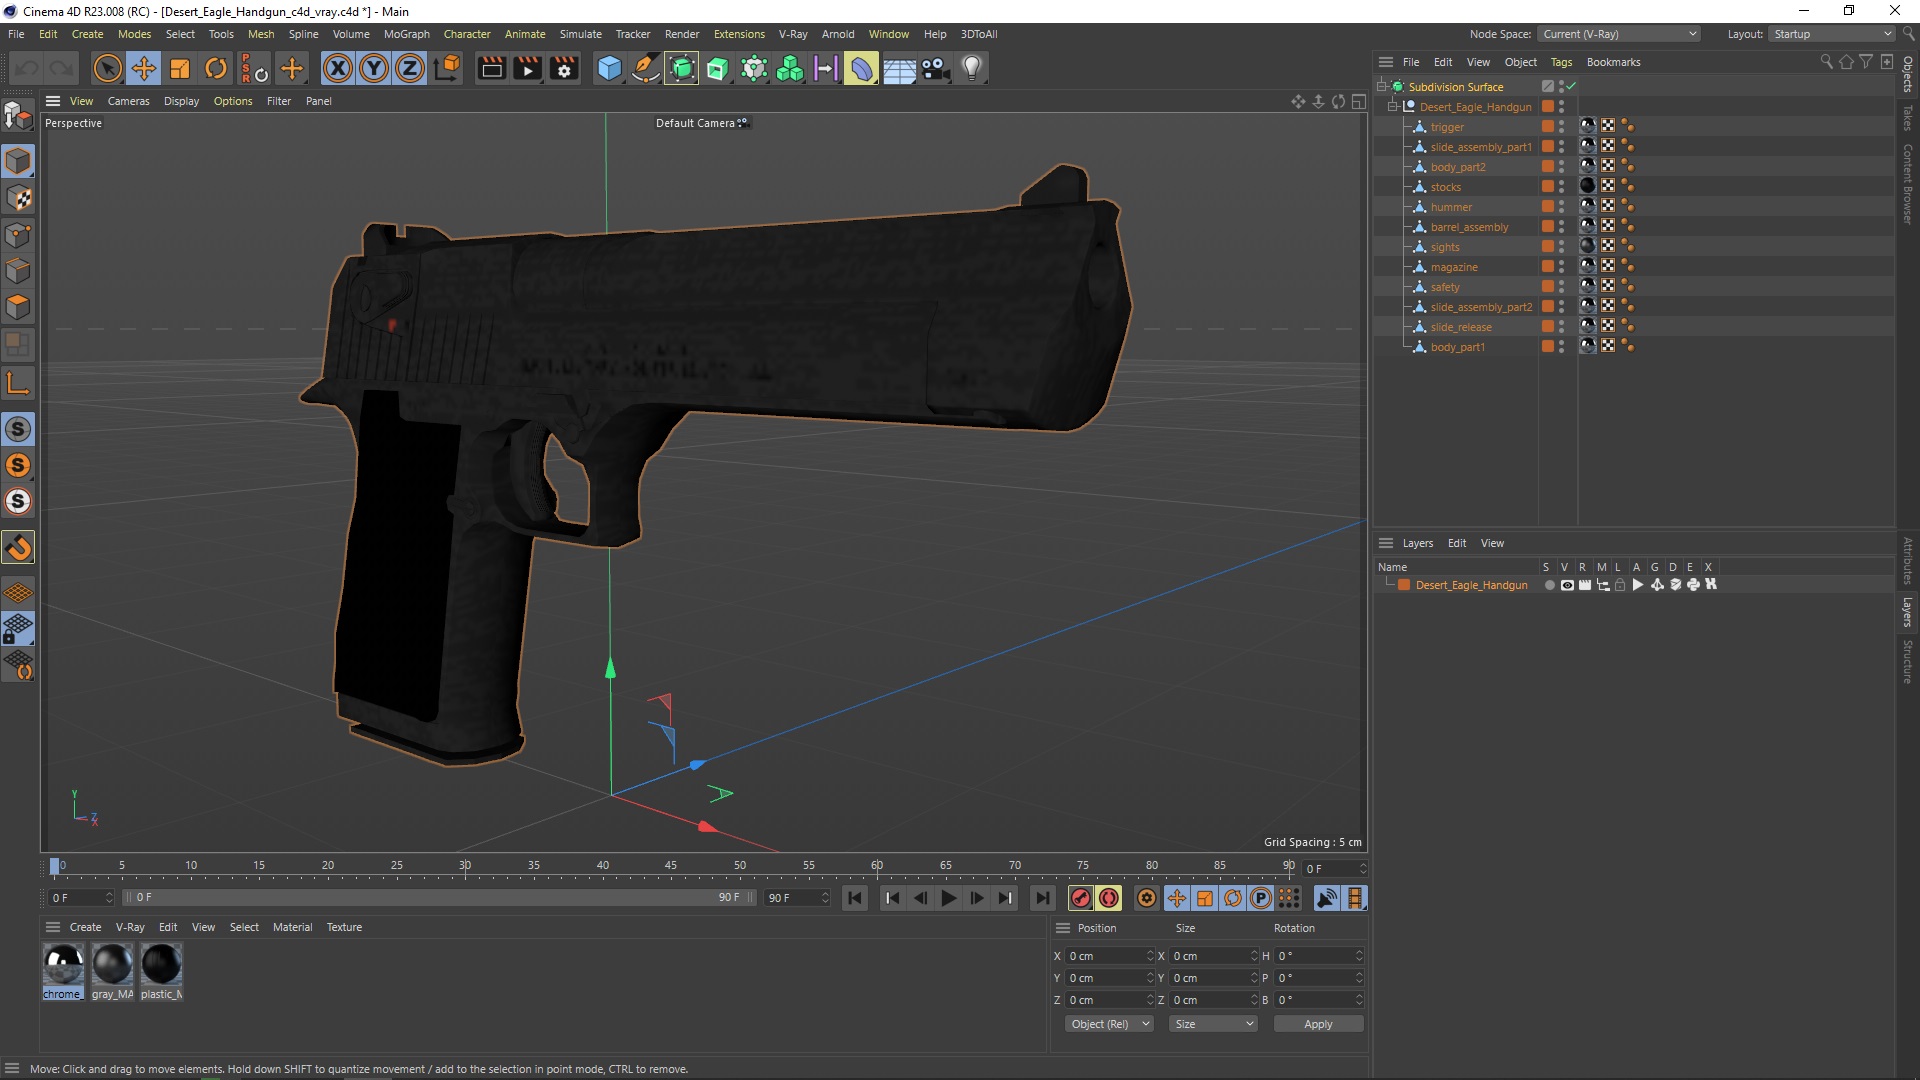Render to Picture Viewer
The width and height of the screenshot is (1920, 1080).
(527, 68)
